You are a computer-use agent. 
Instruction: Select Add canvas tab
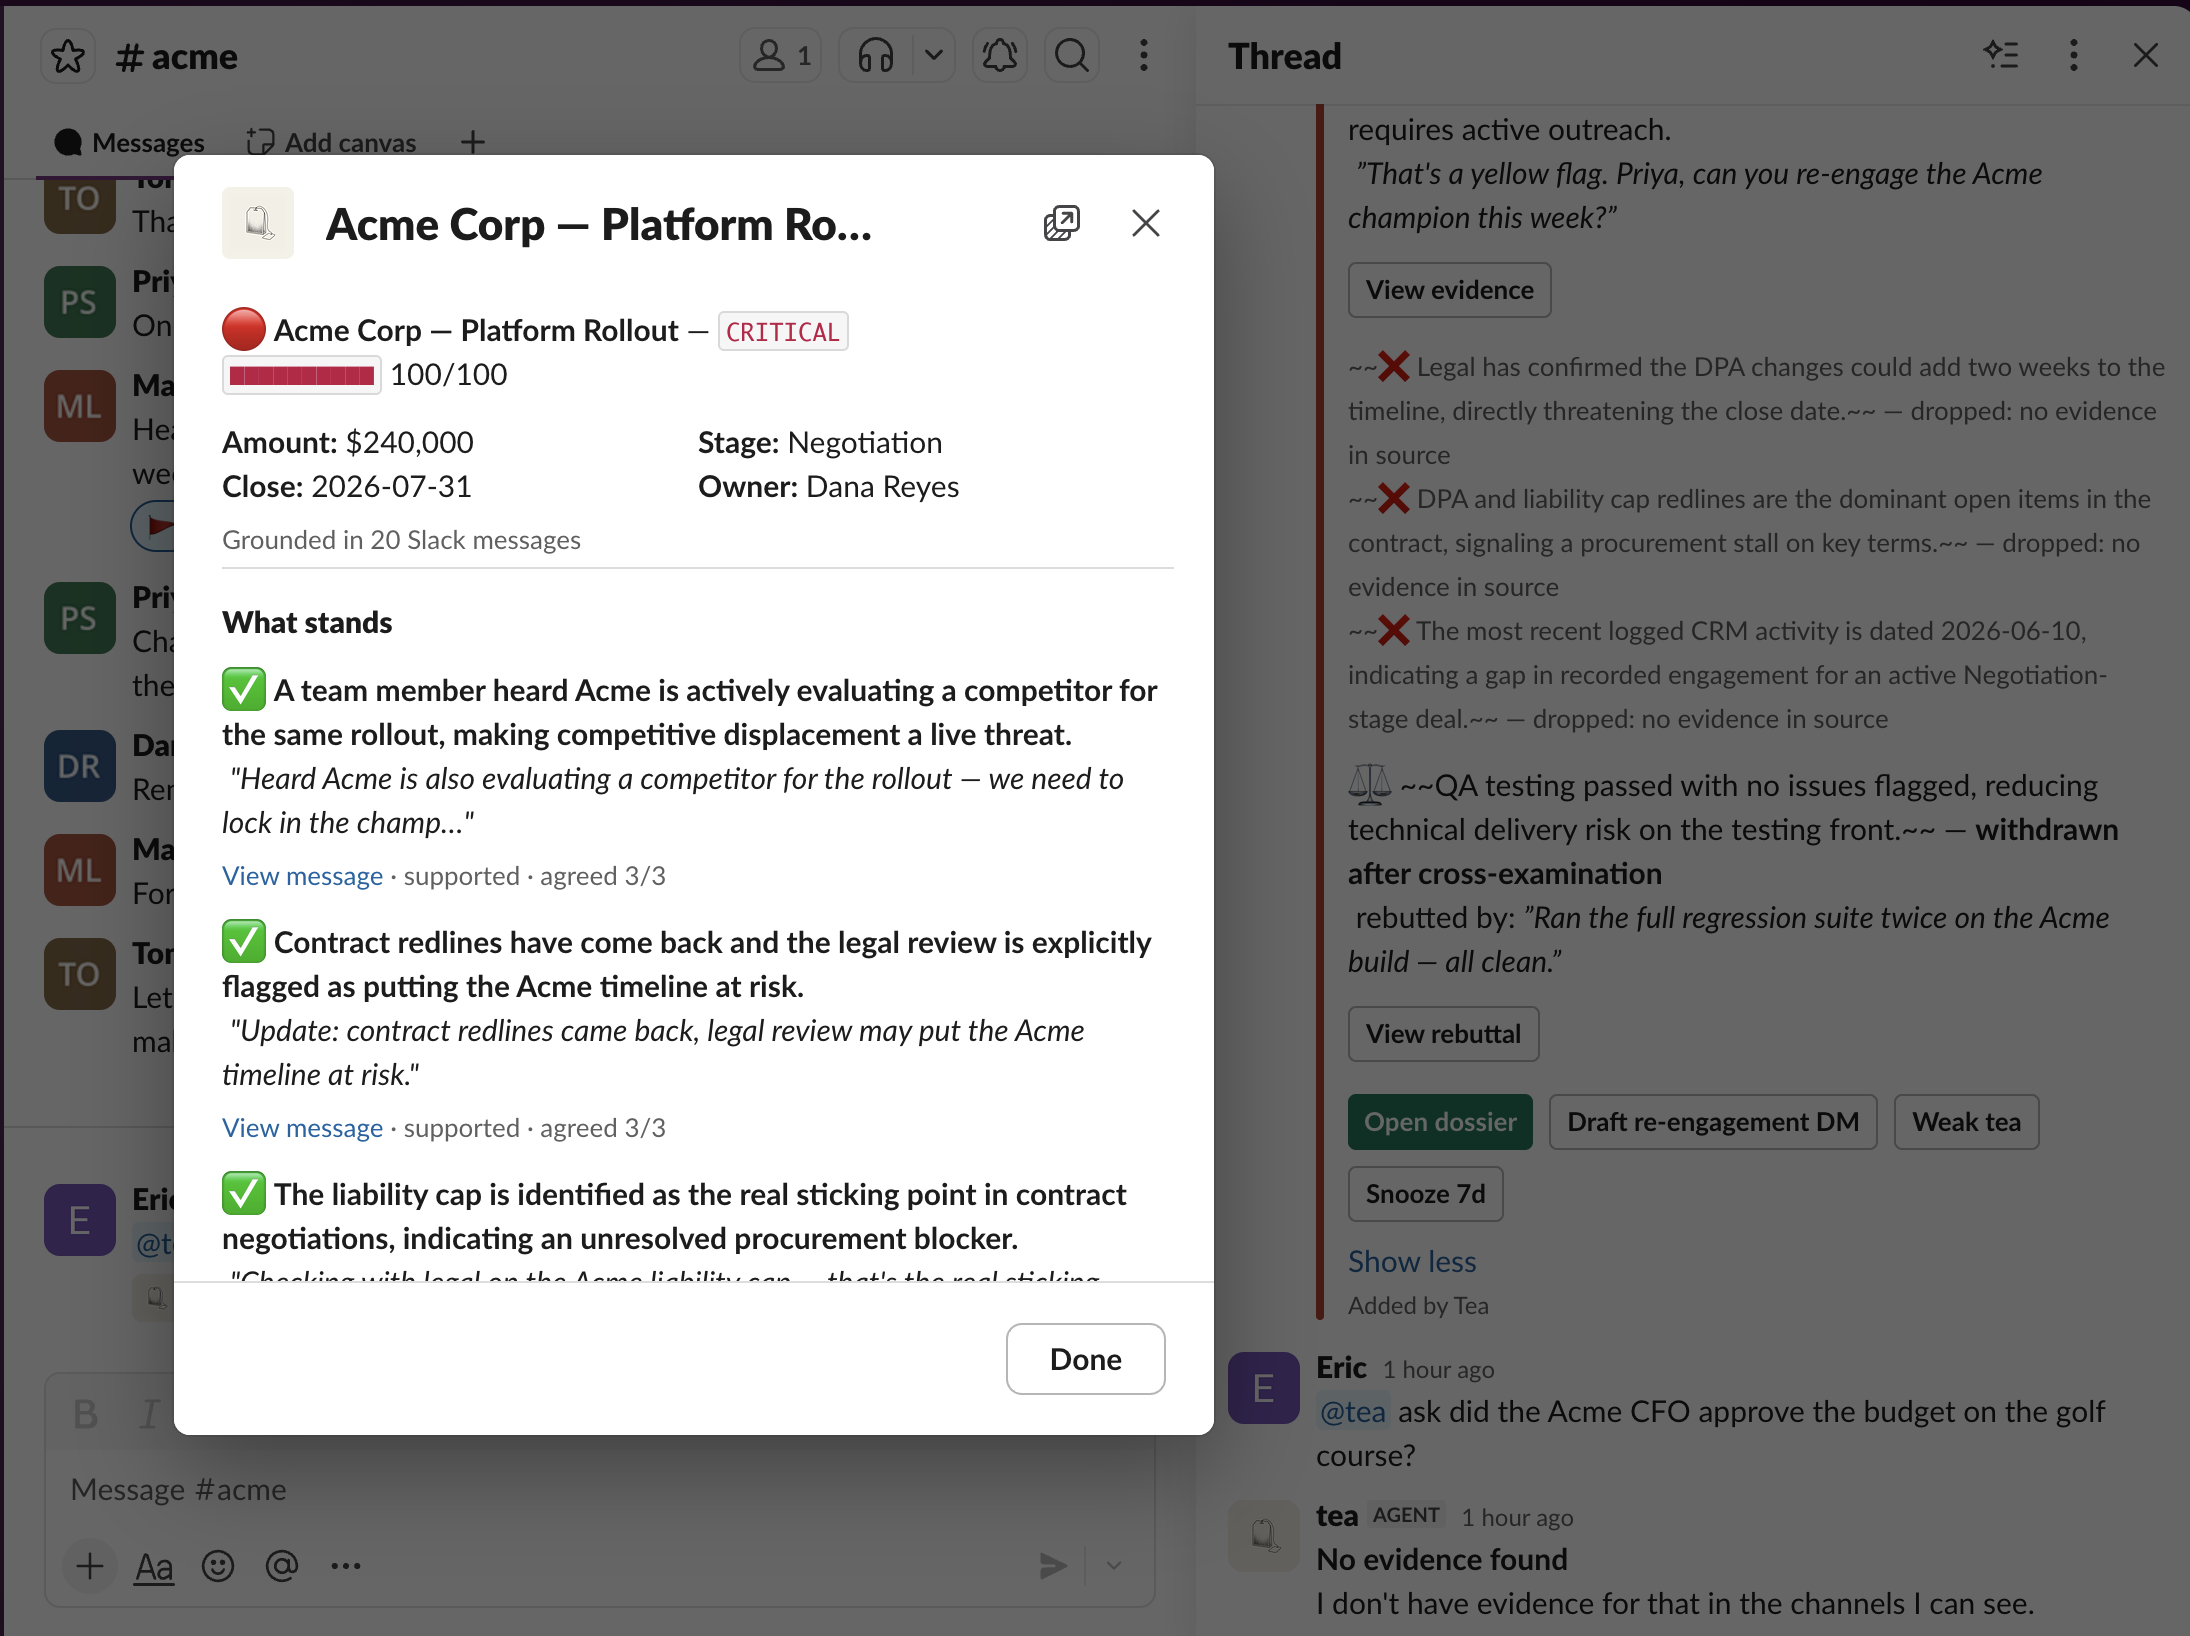pyautogui.click(x=332, y=143)
